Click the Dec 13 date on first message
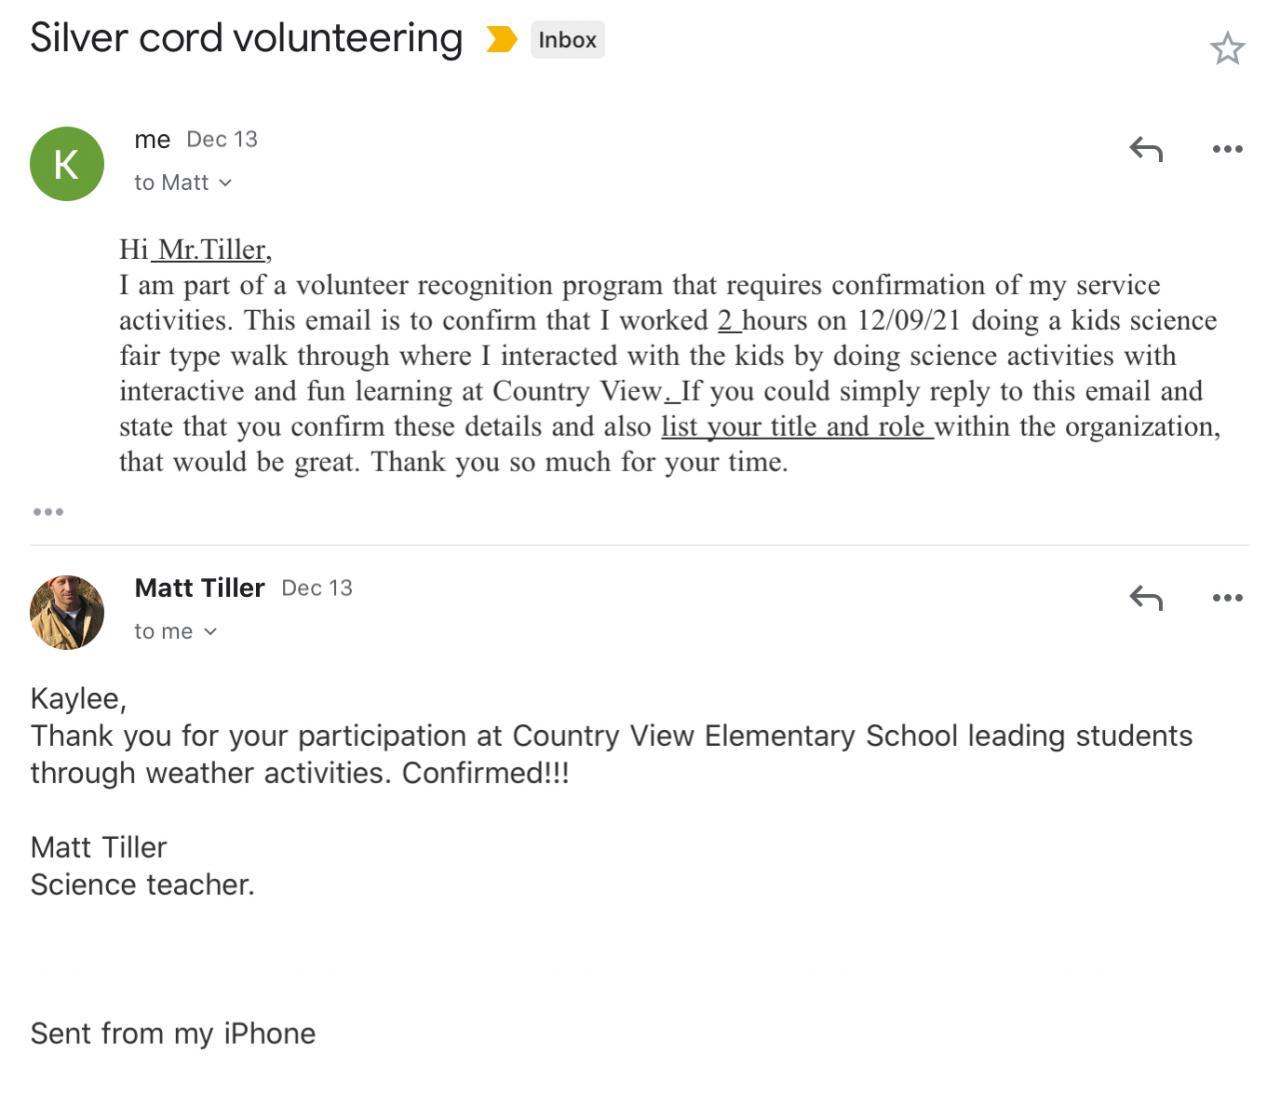Viewport: 1280px width, 1095px height. tap(222, 140)
